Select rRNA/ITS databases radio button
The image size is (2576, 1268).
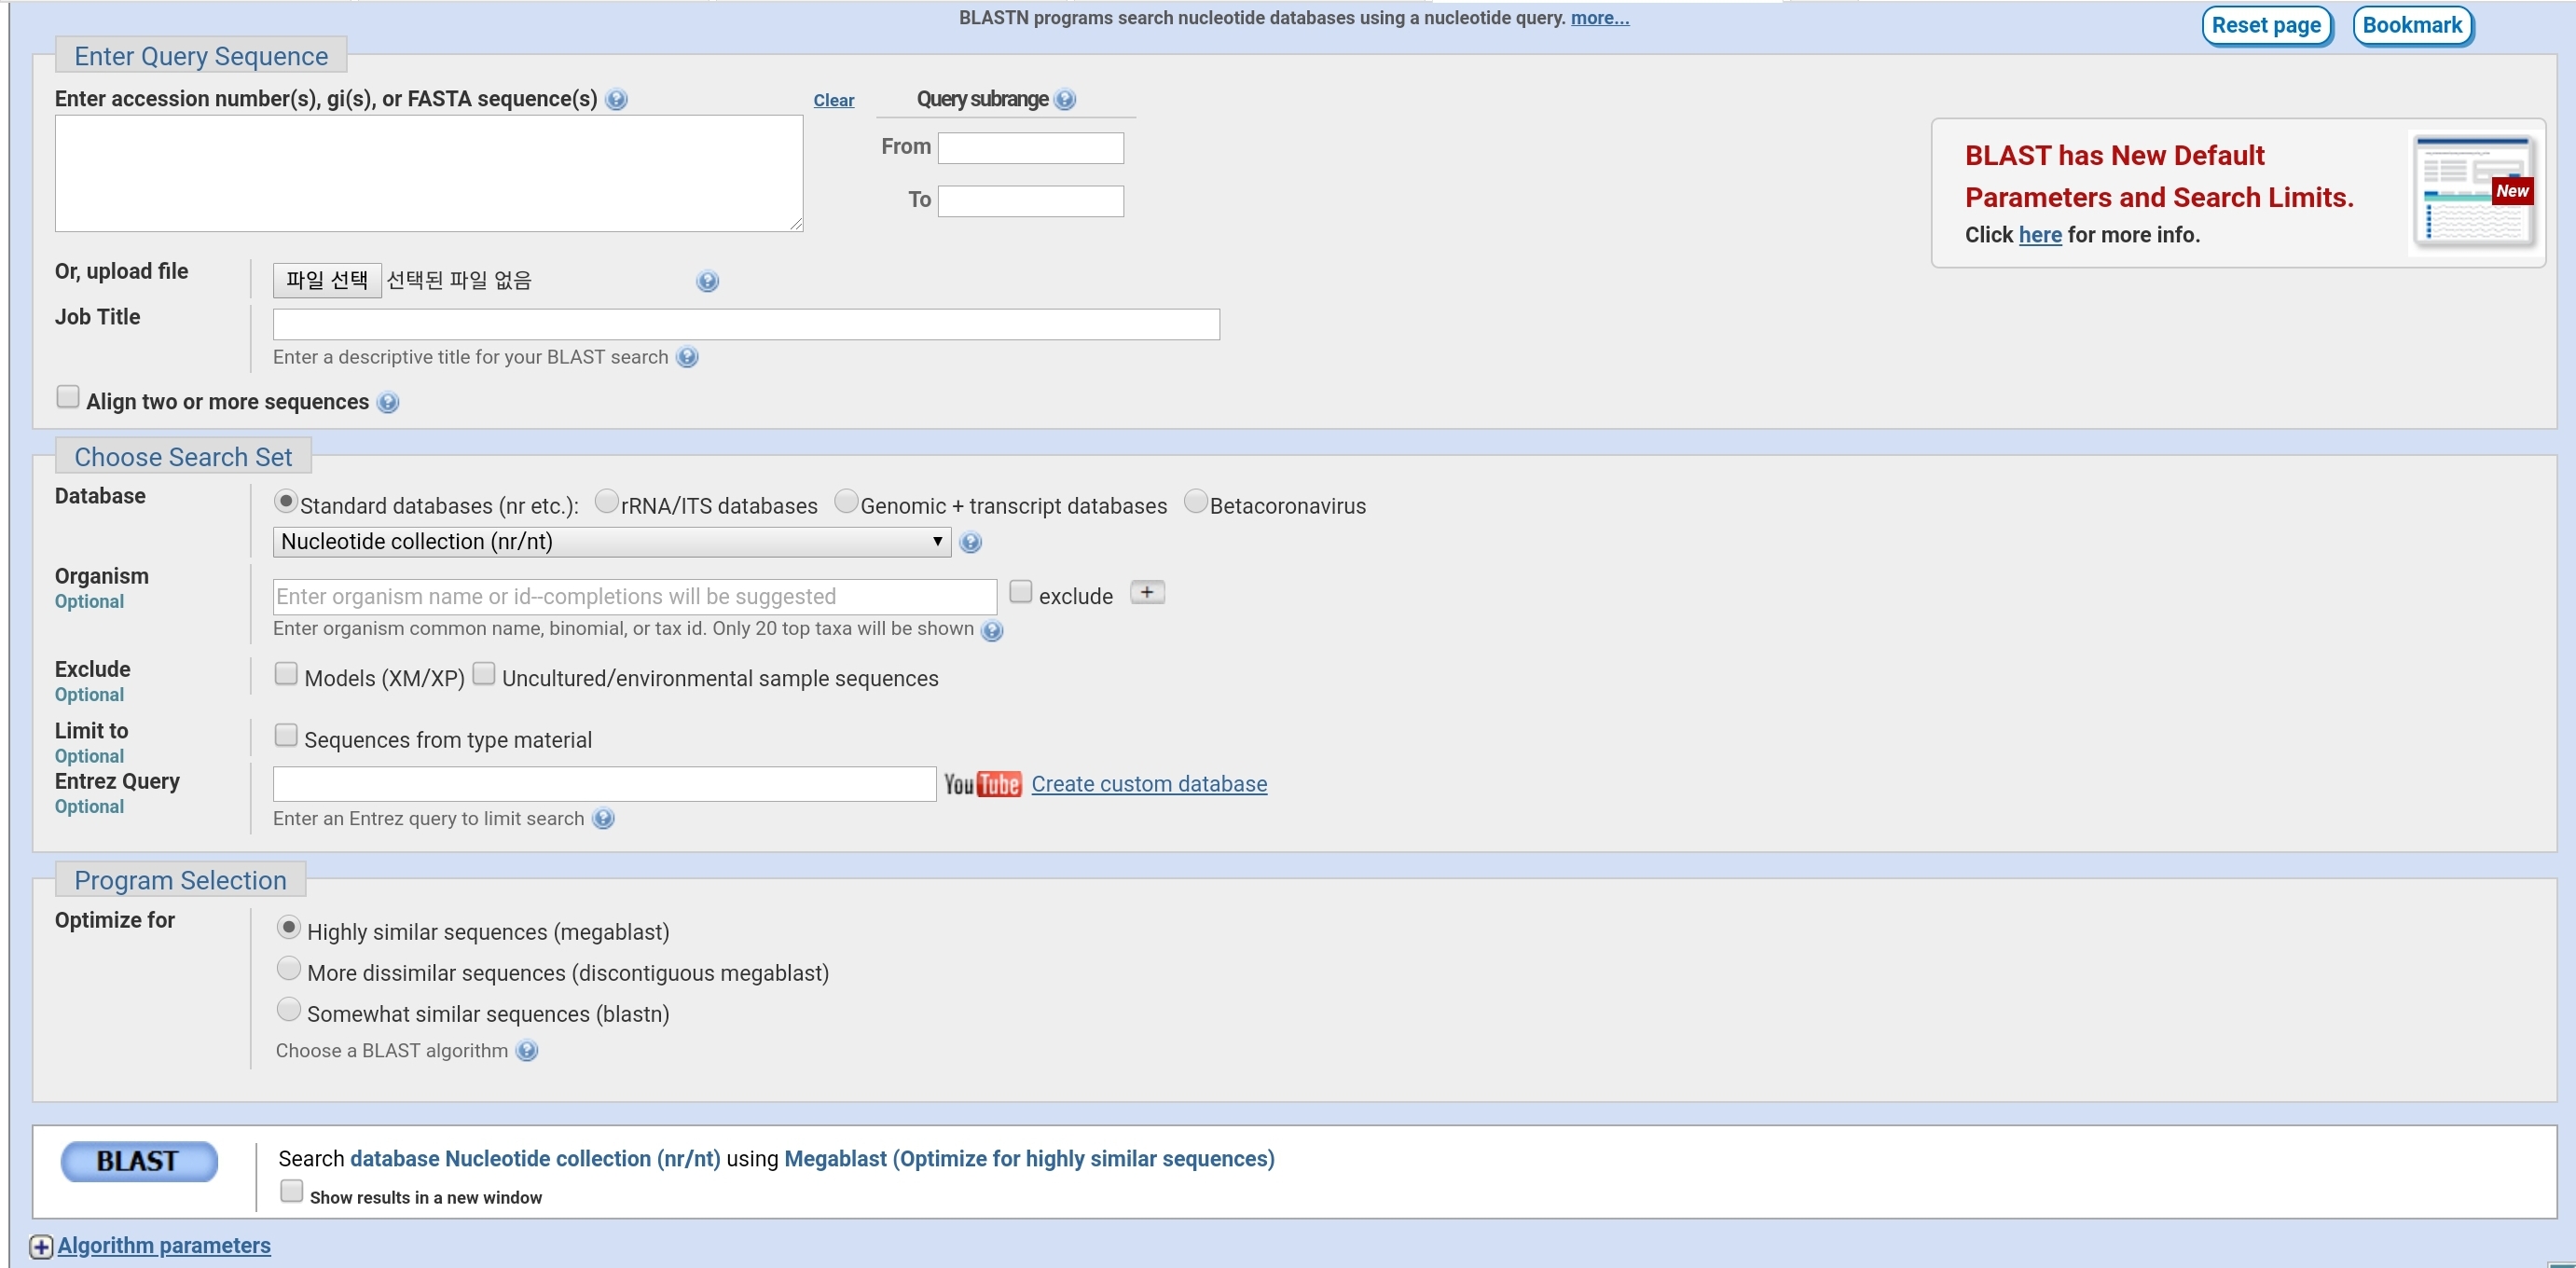coord(606,501)
